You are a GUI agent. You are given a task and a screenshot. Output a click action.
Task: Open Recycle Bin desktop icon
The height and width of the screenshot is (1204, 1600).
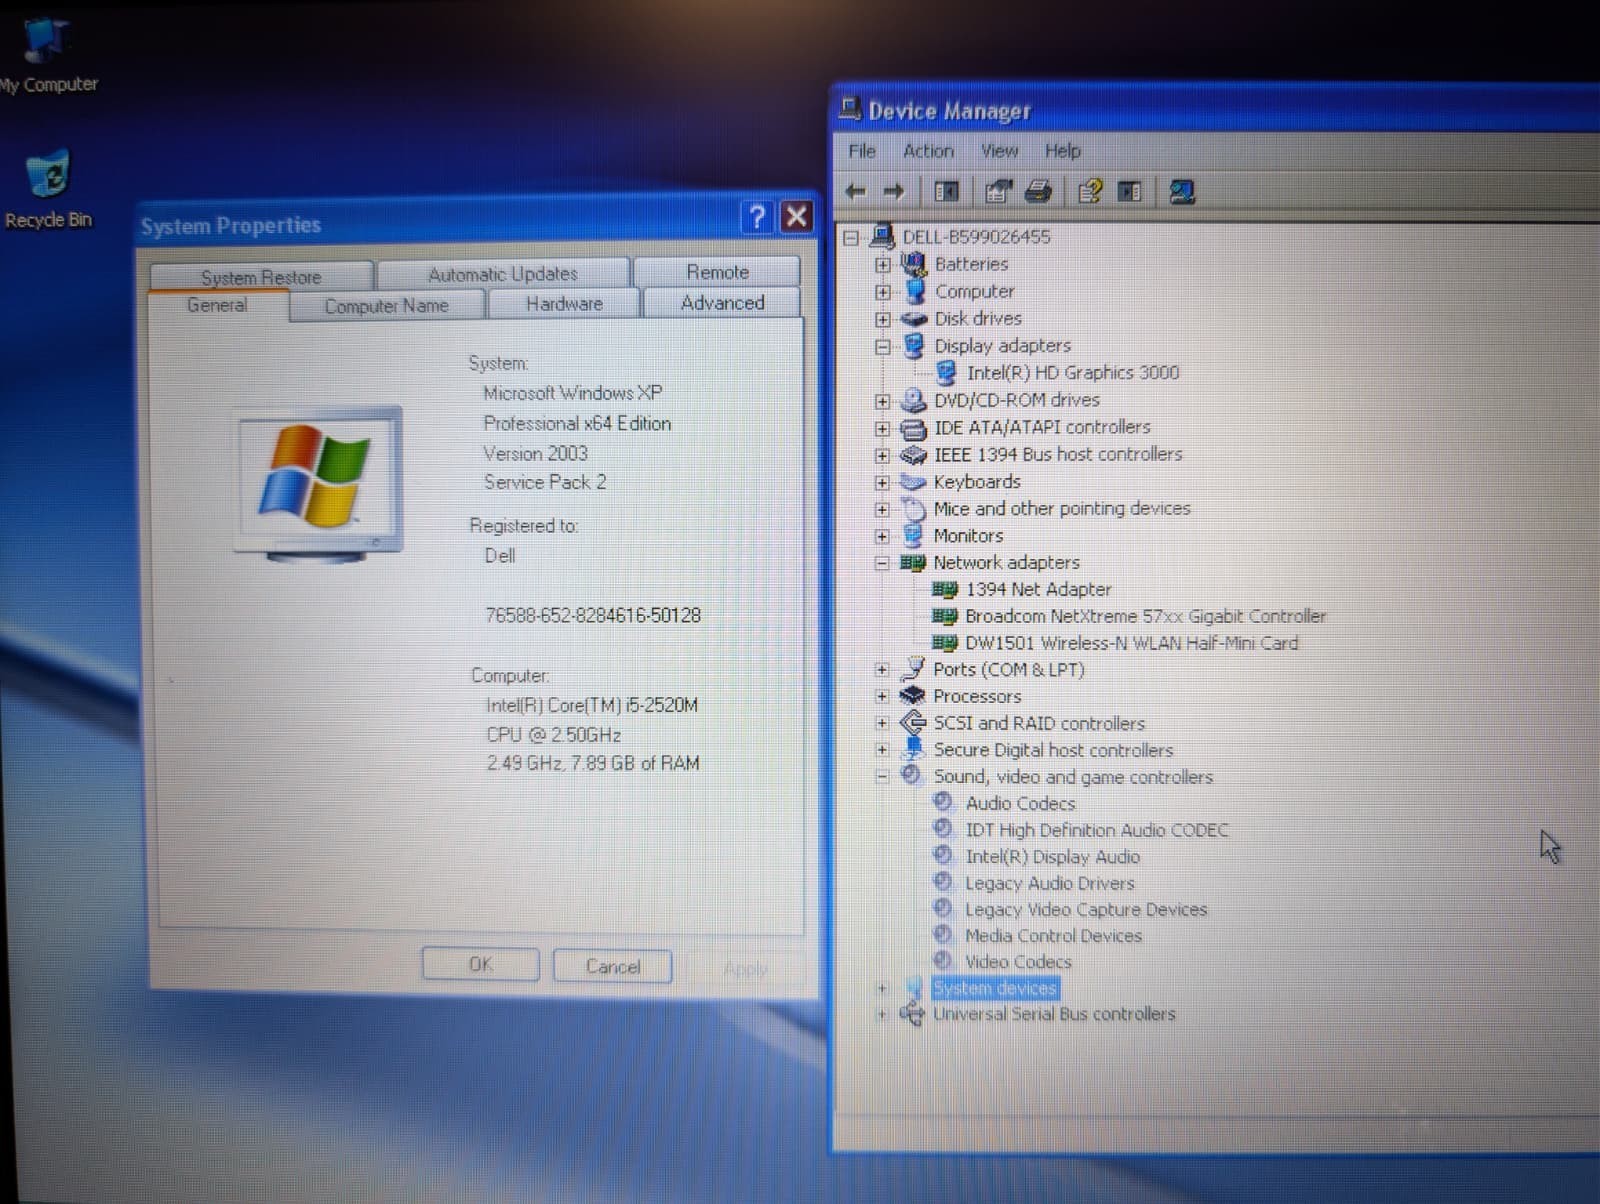click(47, 189)
